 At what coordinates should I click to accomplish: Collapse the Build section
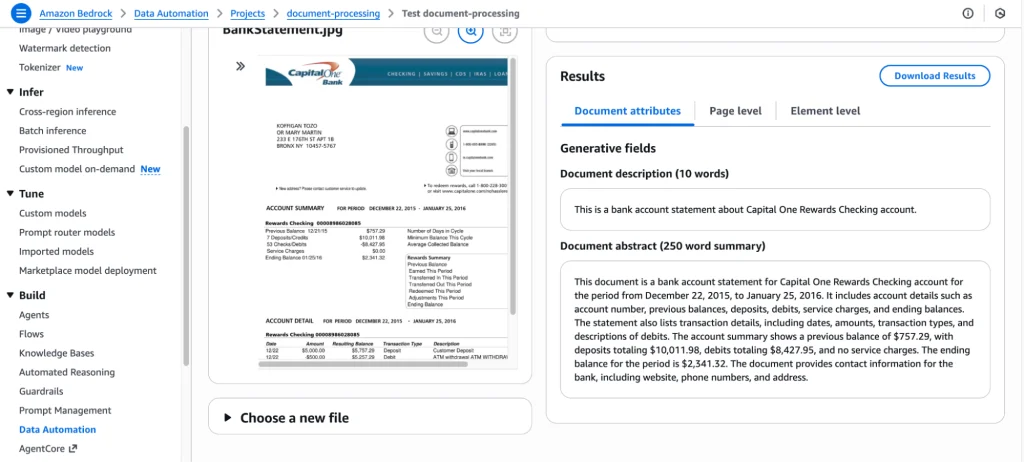(10, 295)
